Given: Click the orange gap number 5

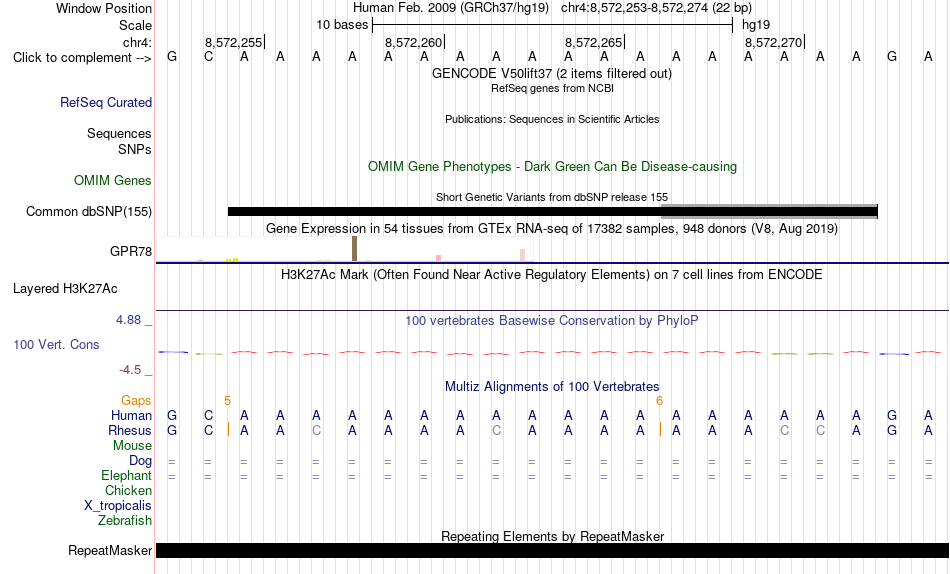Looking at the screenshot, I should coord(227,401).
